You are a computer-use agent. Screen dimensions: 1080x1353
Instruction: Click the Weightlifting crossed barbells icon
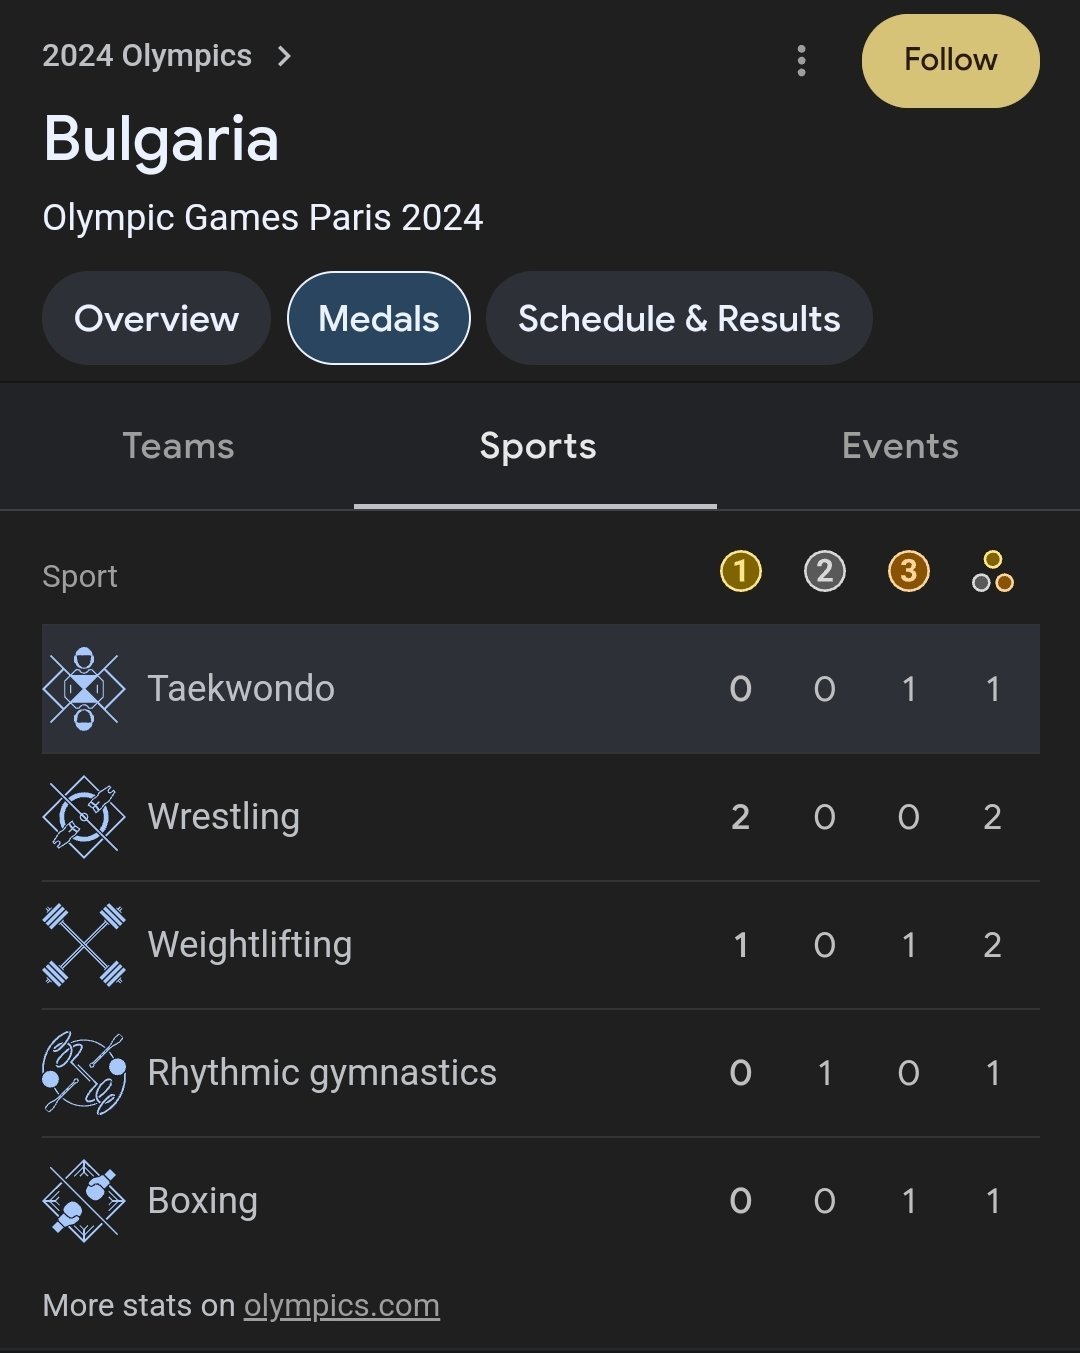coord(84,945)
